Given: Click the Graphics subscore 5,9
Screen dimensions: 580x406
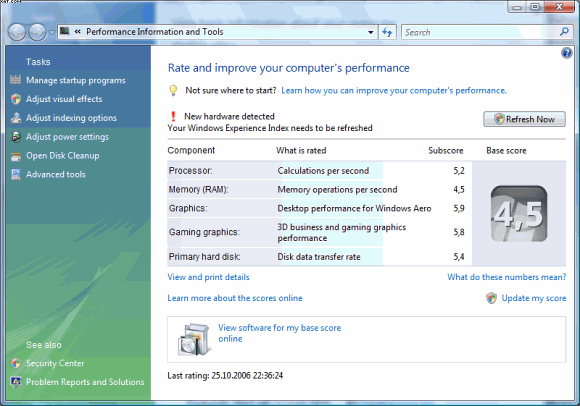Looking at the screenshot, I should 459,208.
